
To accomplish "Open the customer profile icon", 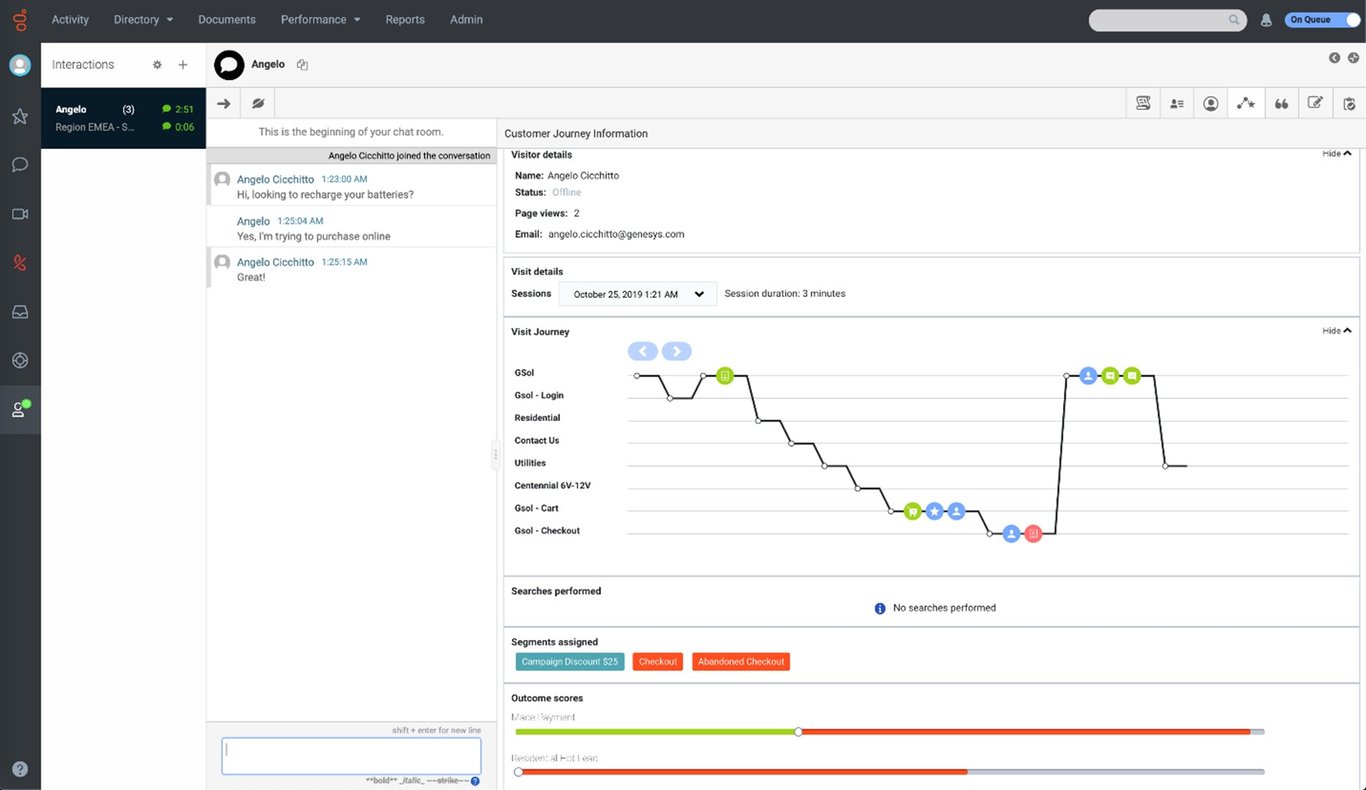I will click(x=1211, y=102).
